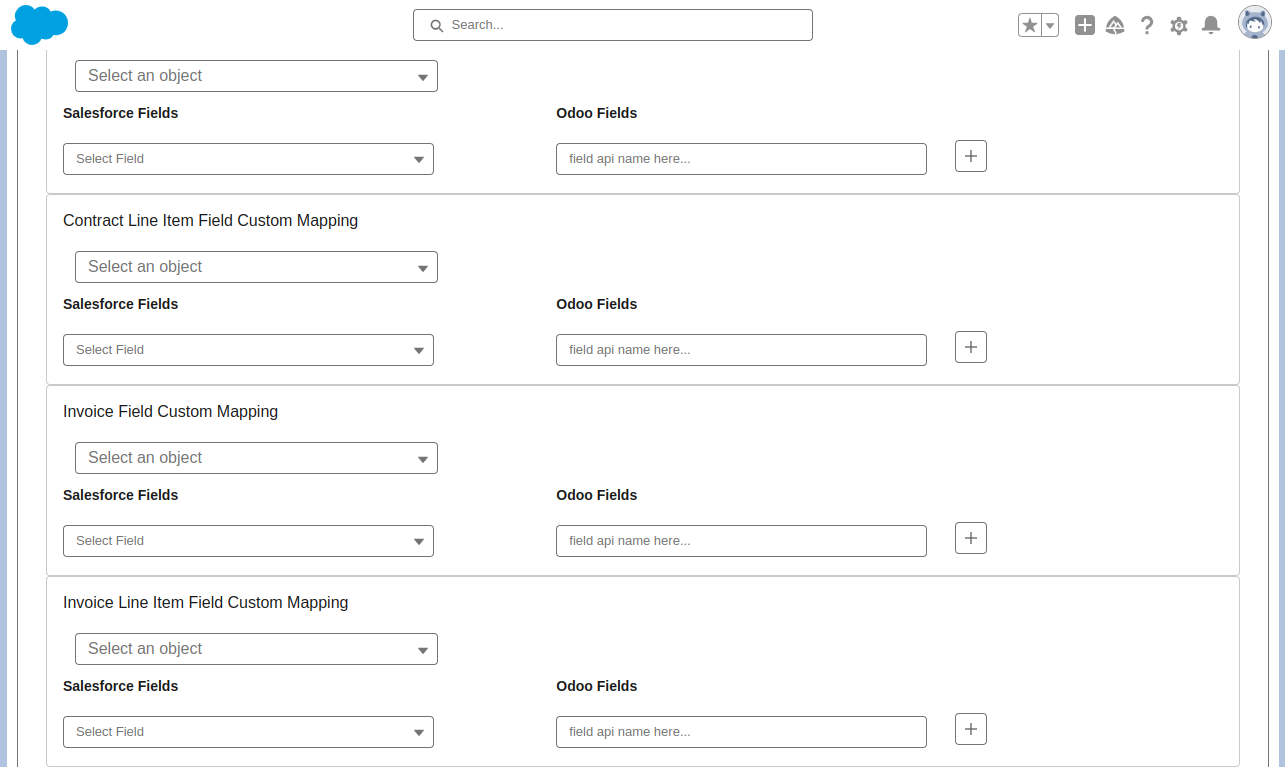Click the Odoo field api name input under Invoice Field
1285x767 pixels.
pos(741,541)
